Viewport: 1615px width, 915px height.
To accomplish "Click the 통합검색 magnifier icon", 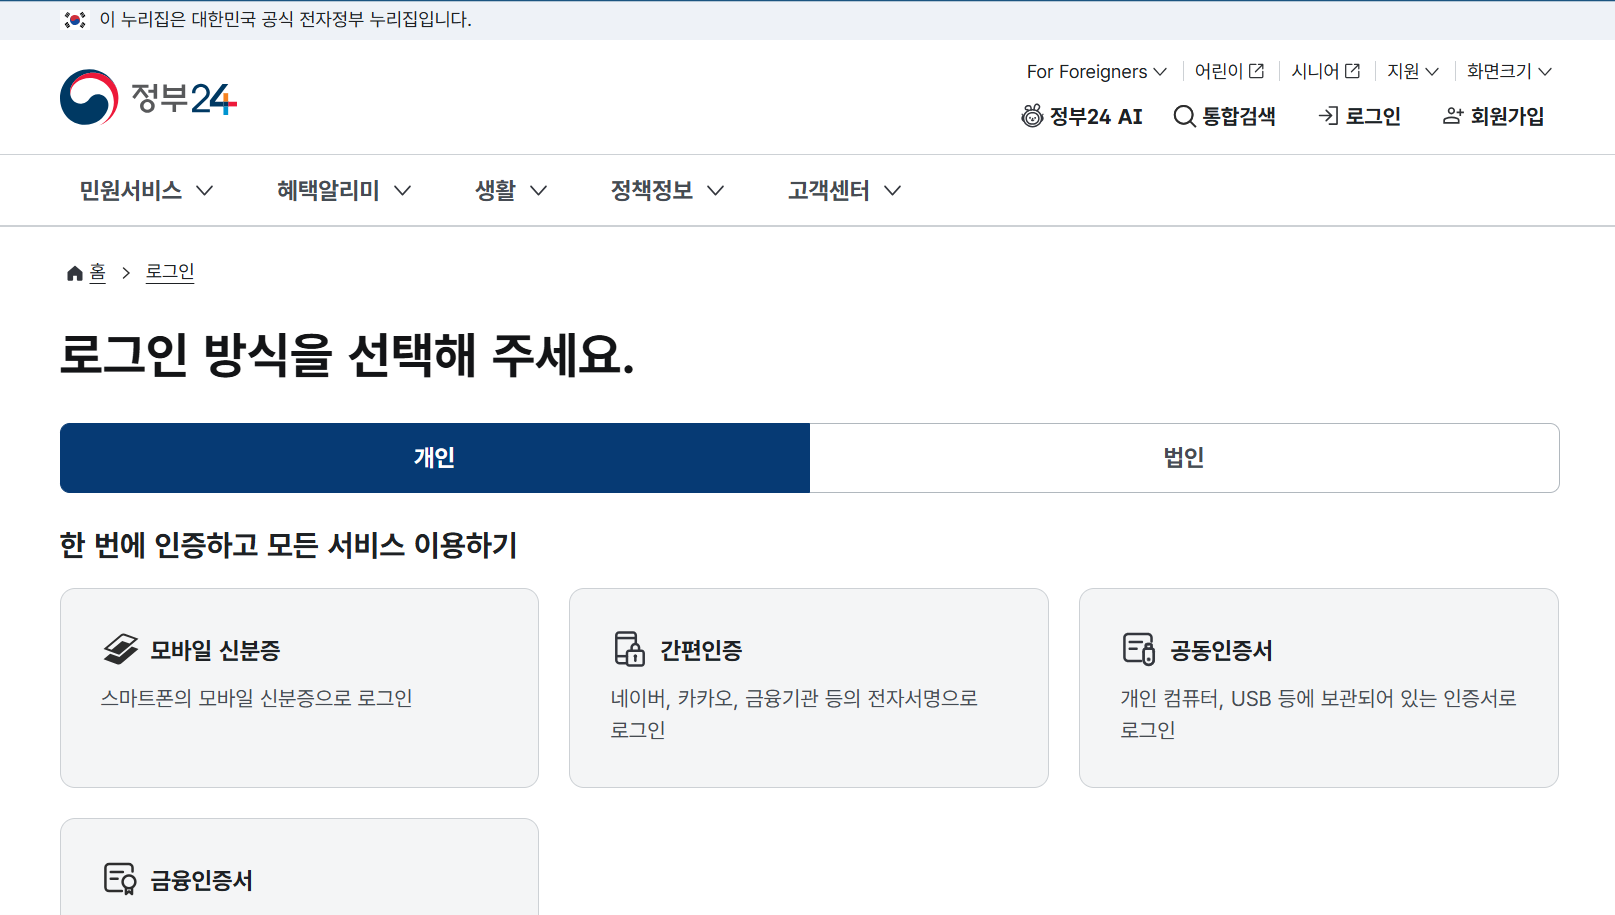I will coord(1184,116).
